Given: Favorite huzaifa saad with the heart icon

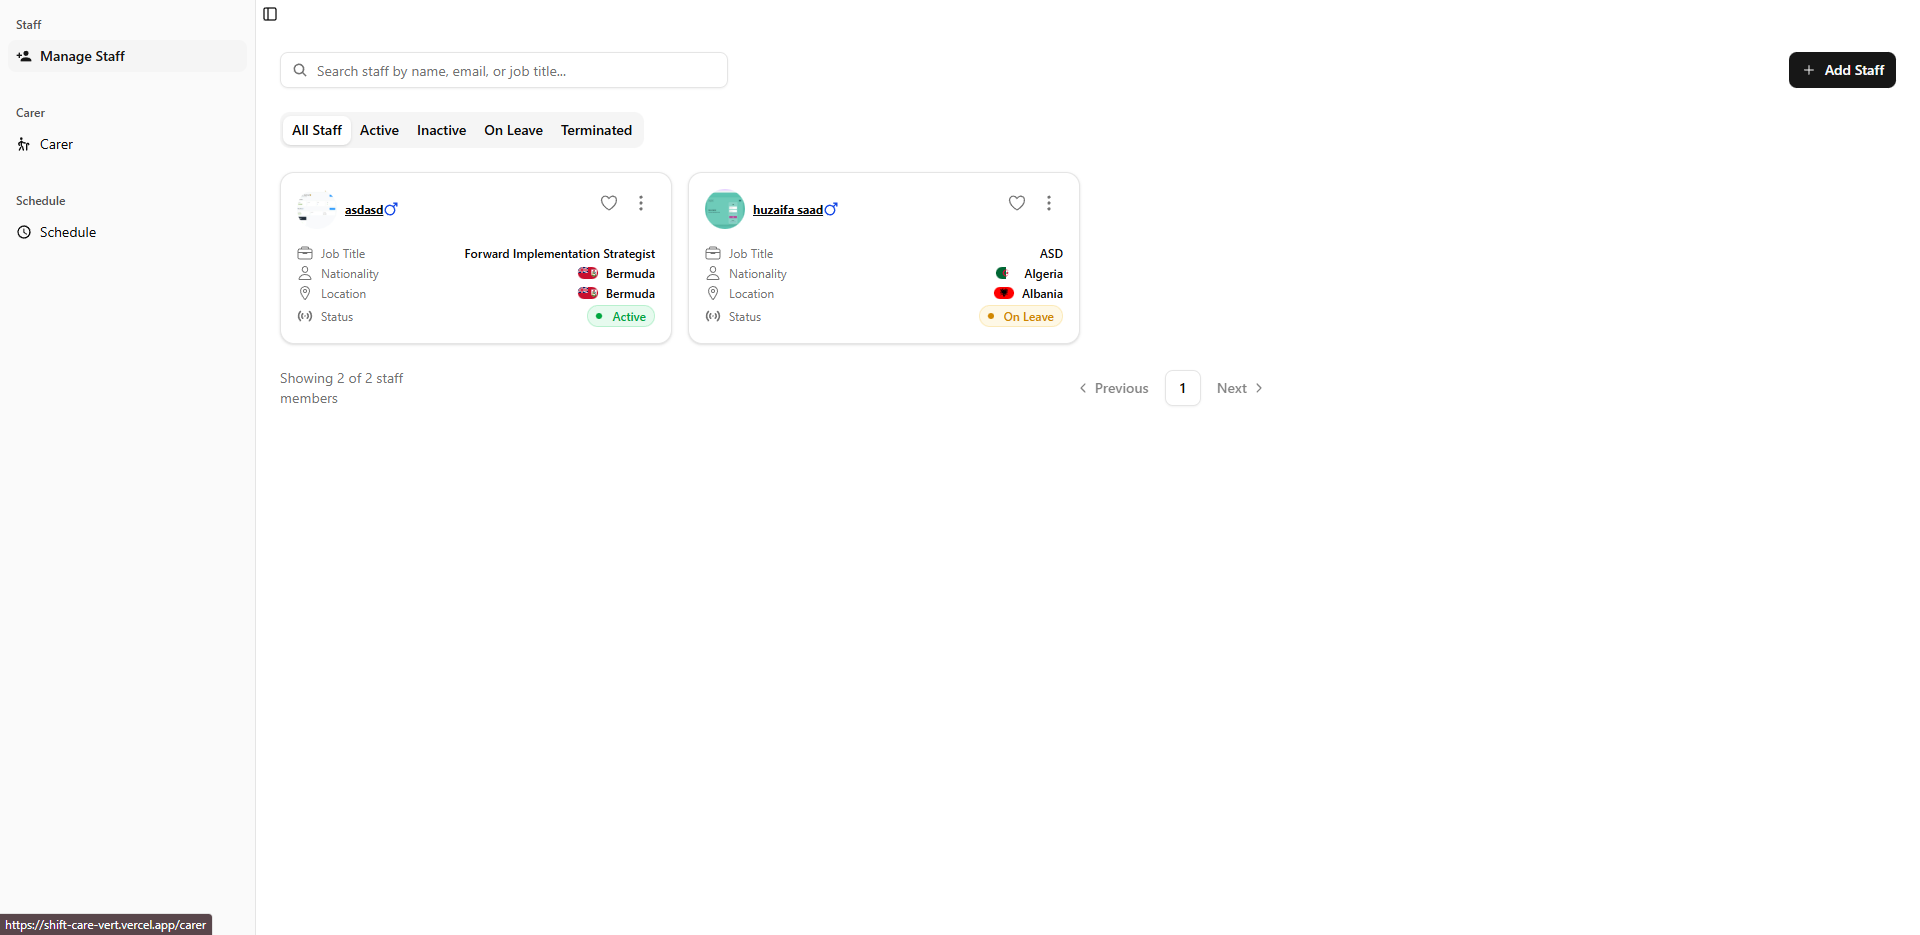Looking at the screenshot, I should click(x=1017, y=203).
